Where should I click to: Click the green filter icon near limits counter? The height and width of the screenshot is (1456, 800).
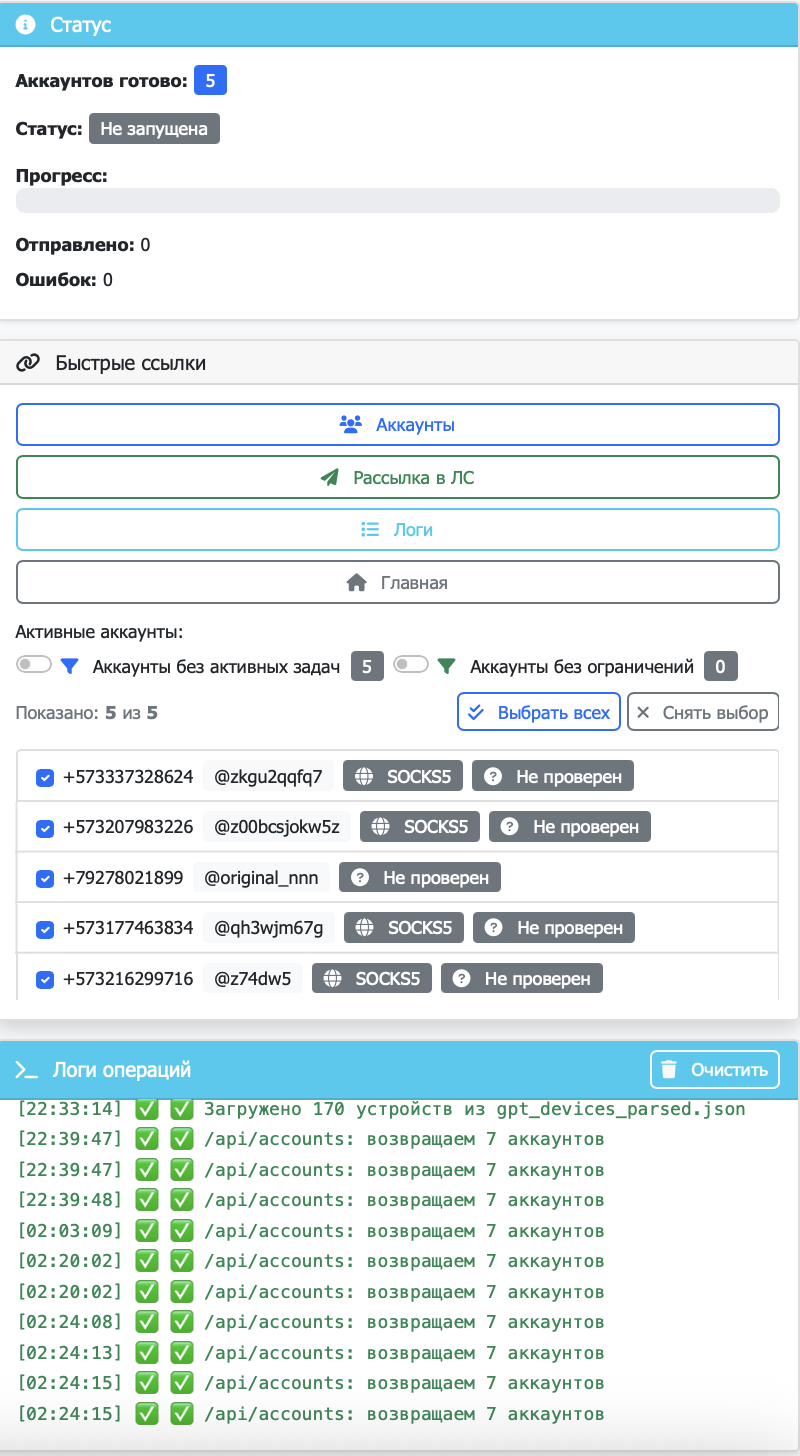(446, 663)
